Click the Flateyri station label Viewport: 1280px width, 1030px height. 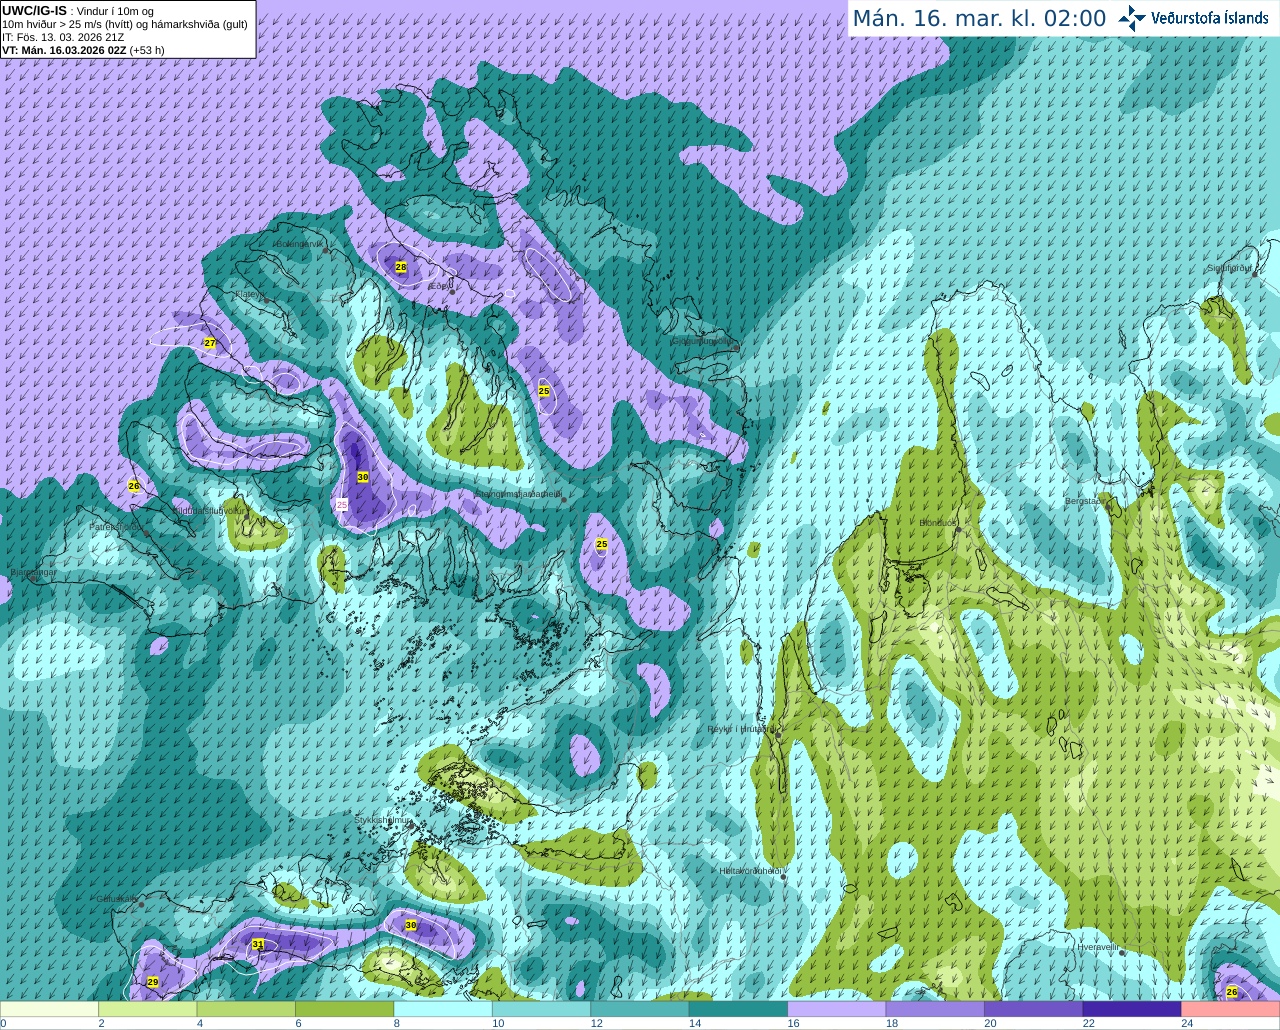250,295
